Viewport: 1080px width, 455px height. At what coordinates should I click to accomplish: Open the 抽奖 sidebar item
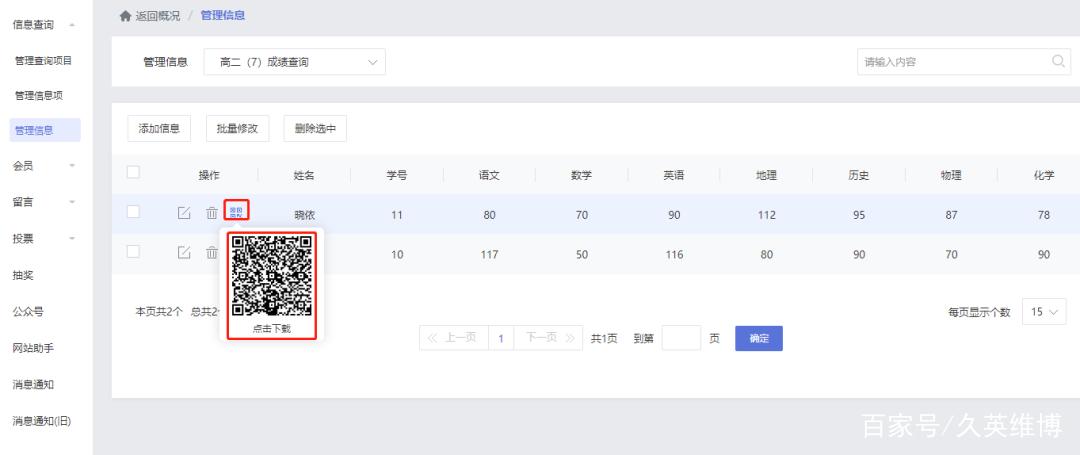point(23,275)
